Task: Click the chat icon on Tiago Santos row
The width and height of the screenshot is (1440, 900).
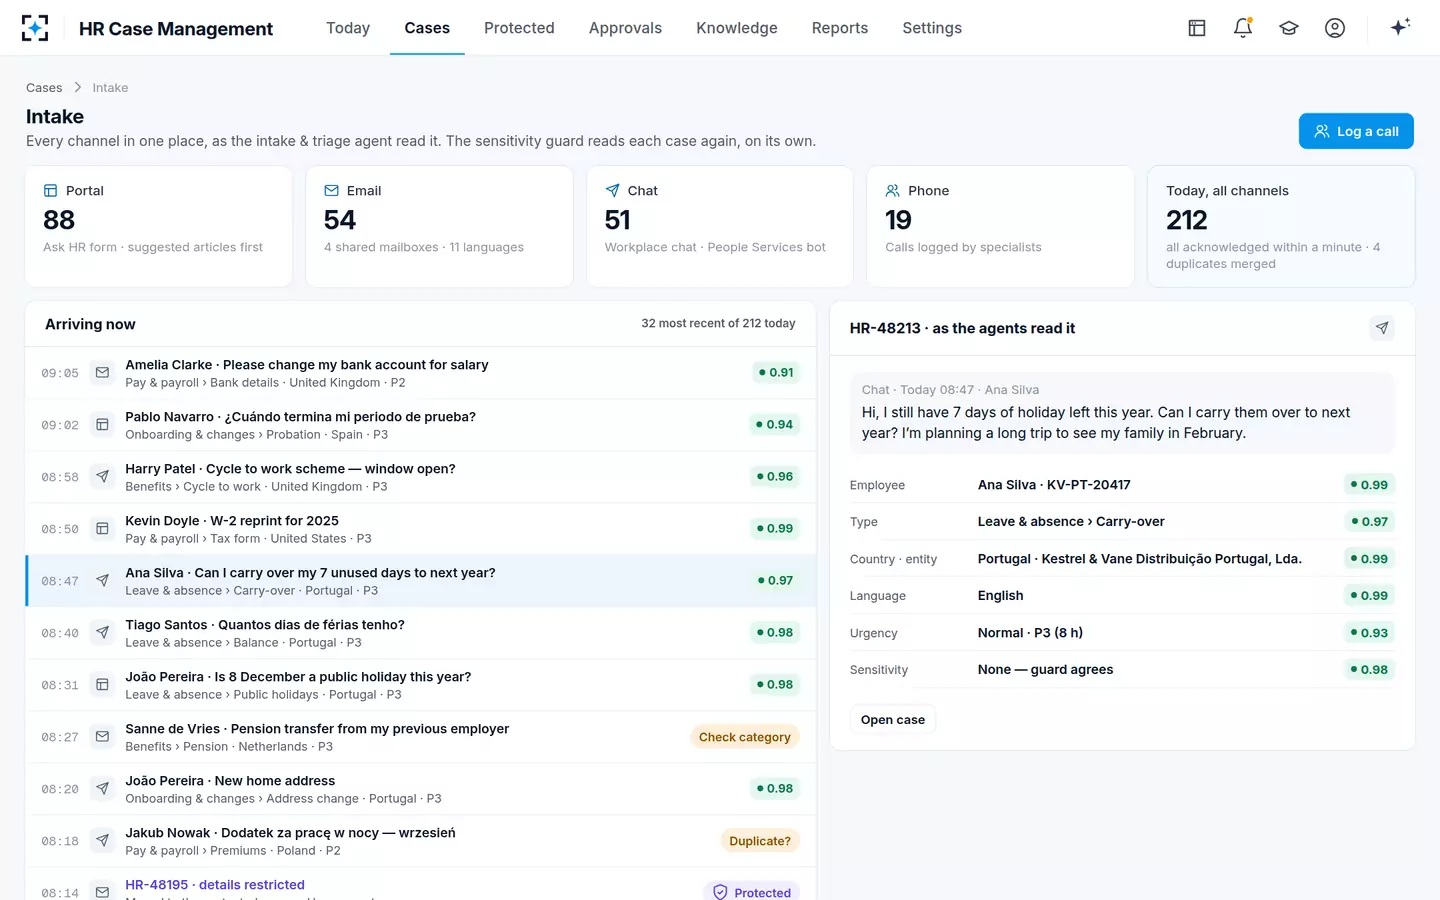Action: coord(102,633)
